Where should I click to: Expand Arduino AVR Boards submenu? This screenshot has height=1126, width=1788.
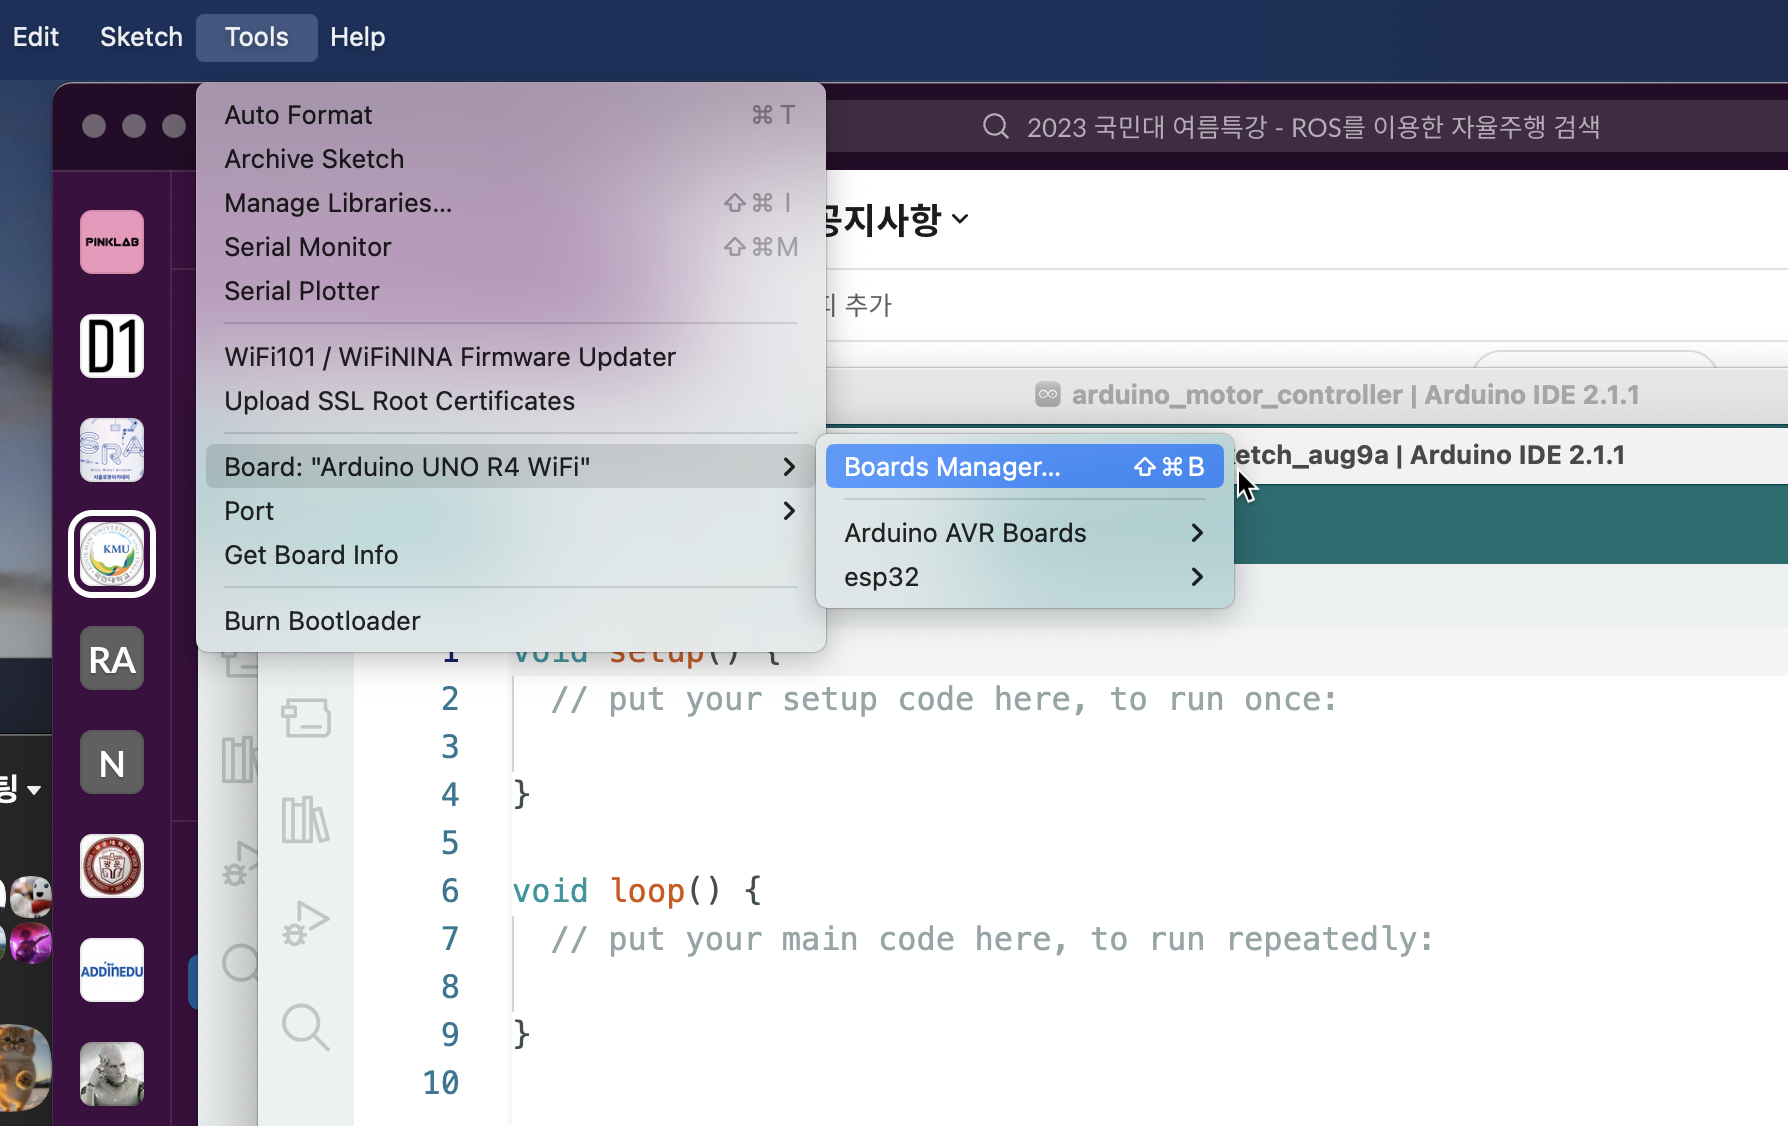pyautogui.click(x=1025, y=533)
